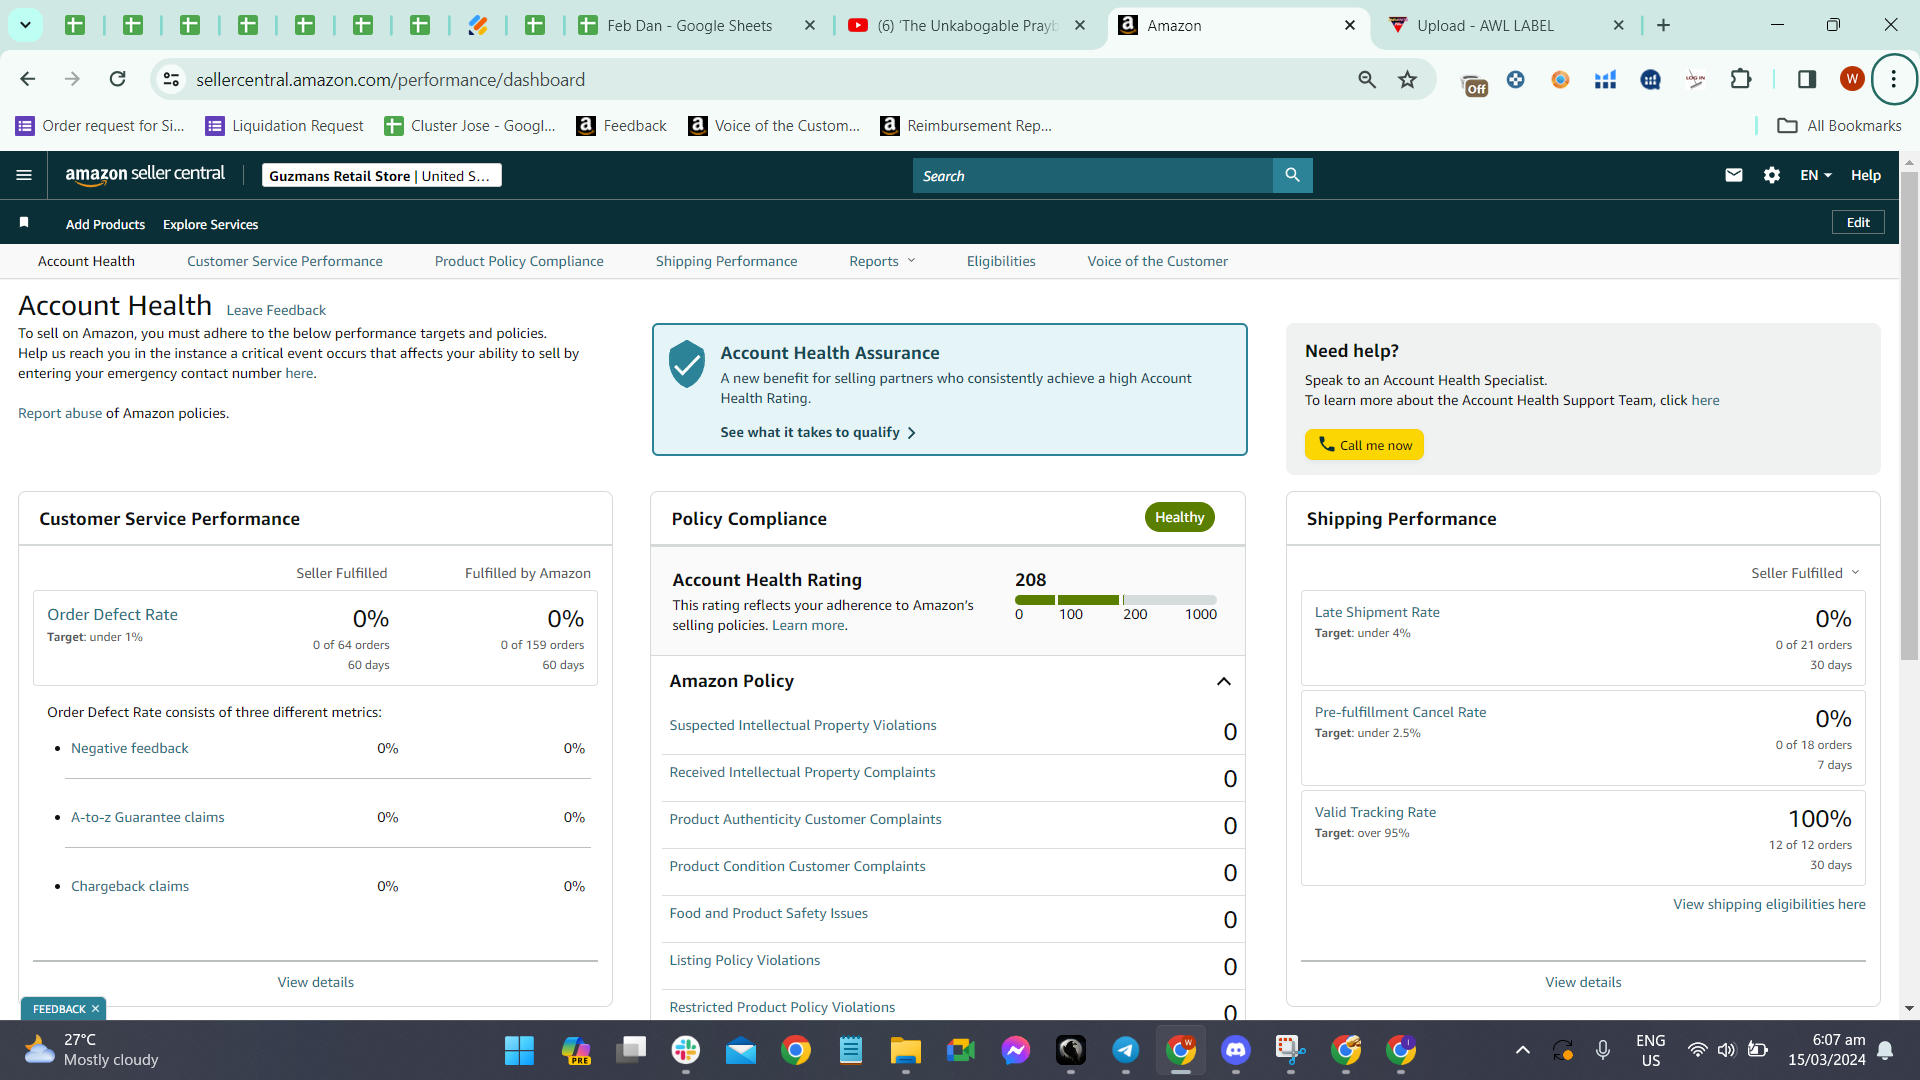Open the Guzmans Retail Store account selector
Viewport: 1920px width, 1080px height.
[x=381, y=176]
